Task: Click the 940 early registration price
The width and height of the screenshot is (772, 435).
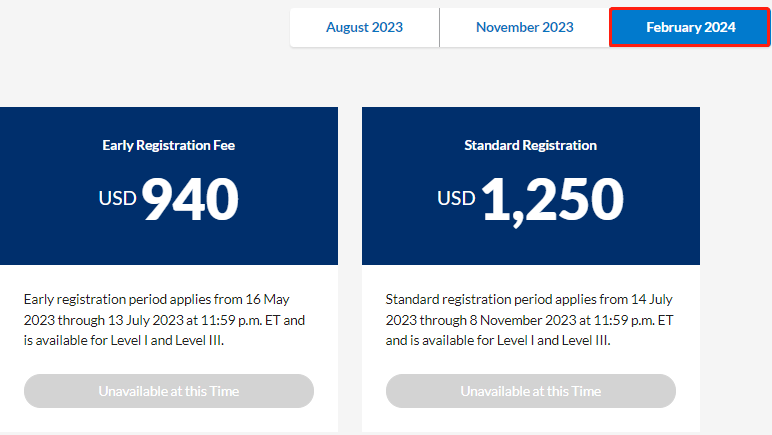Action: [190, 198]
